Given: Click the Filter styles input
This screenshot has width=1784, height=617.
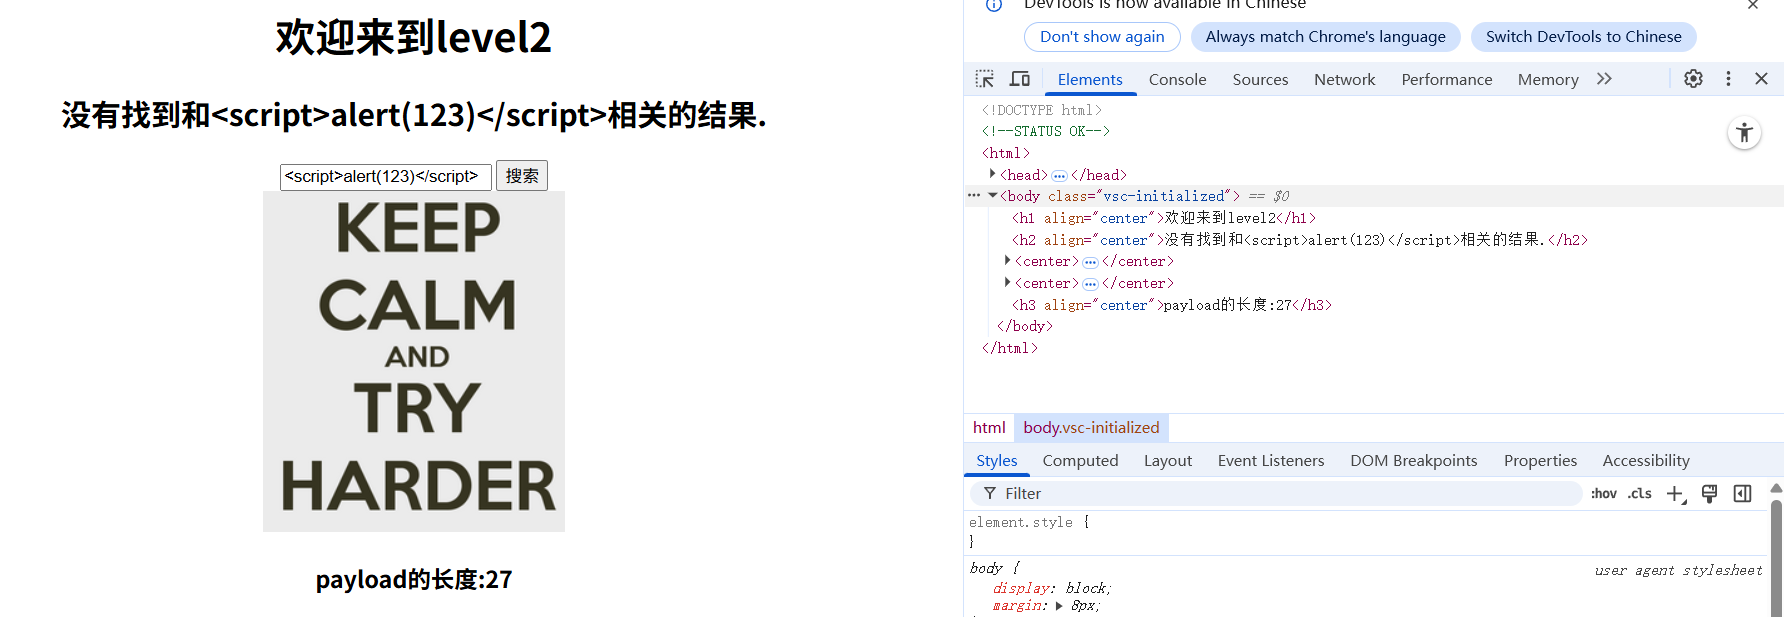Looking at the screenshot, I should point(1276,494).
